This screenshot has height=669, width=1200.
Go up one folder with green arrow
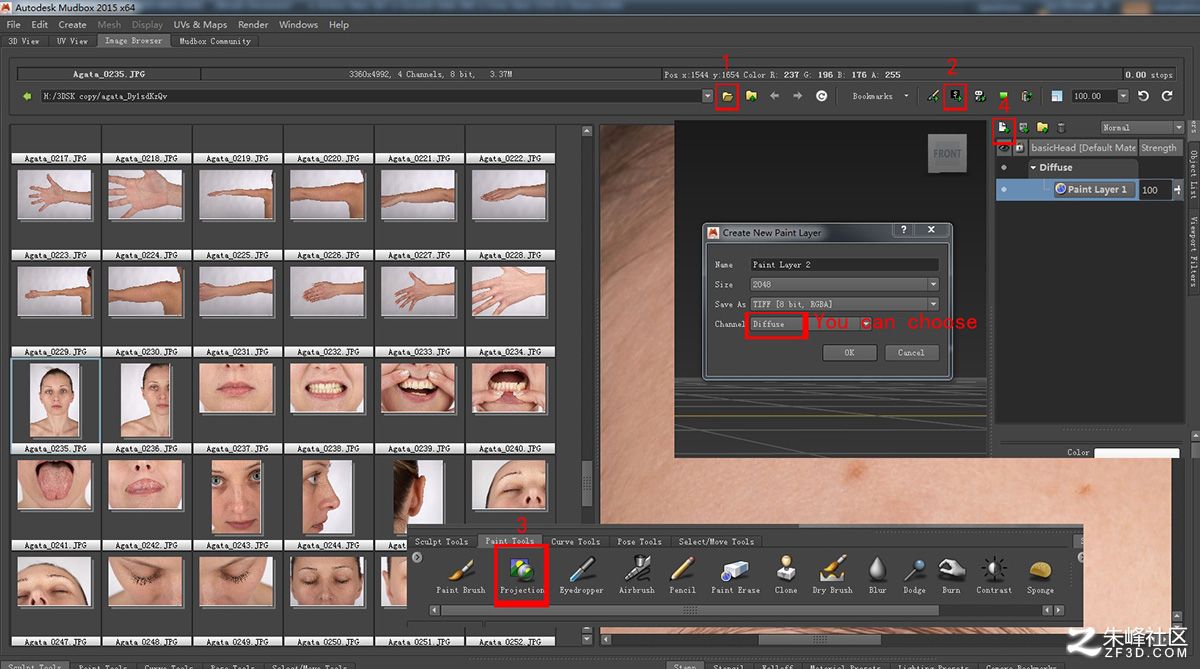coord(26,96)
